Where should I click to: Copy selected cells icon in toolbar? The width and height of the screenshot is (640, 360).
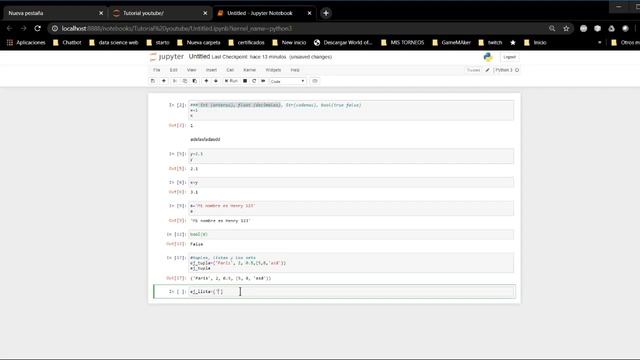pyautogui.click(x=184, y=81)
